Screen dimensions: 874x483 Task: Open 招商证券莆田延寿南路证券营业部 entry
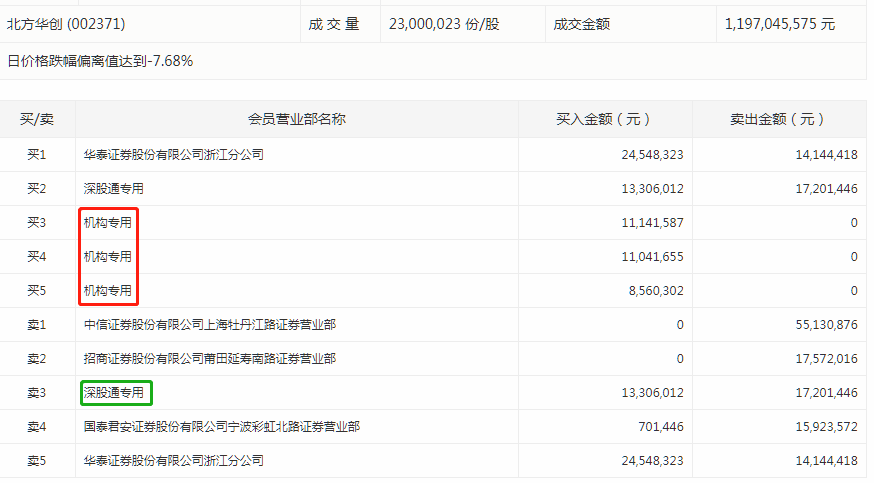(x=209, y=359)
